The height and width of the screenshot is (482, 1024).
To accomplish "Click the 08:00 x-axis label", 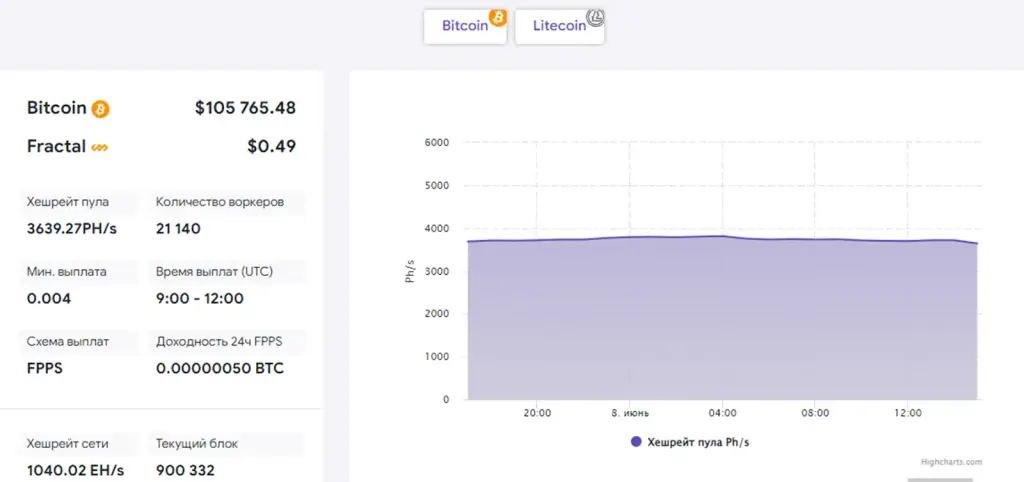I will pyautogui.click(x=815, y=413).
